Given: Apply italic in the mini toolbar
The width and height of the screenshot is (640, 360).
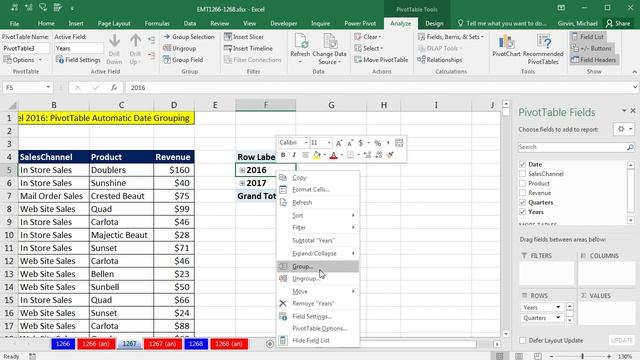Looking at the screenshot, I should [294, 155].
